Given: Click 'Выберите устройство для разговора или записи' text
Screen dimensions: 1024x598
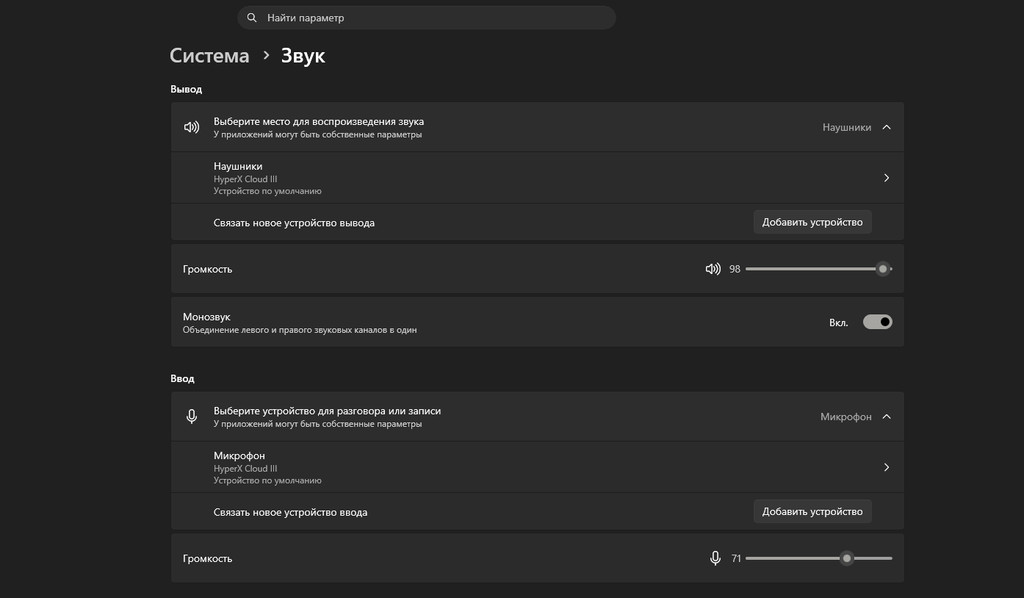Looking at the screenshot, I should pos(327,411).
